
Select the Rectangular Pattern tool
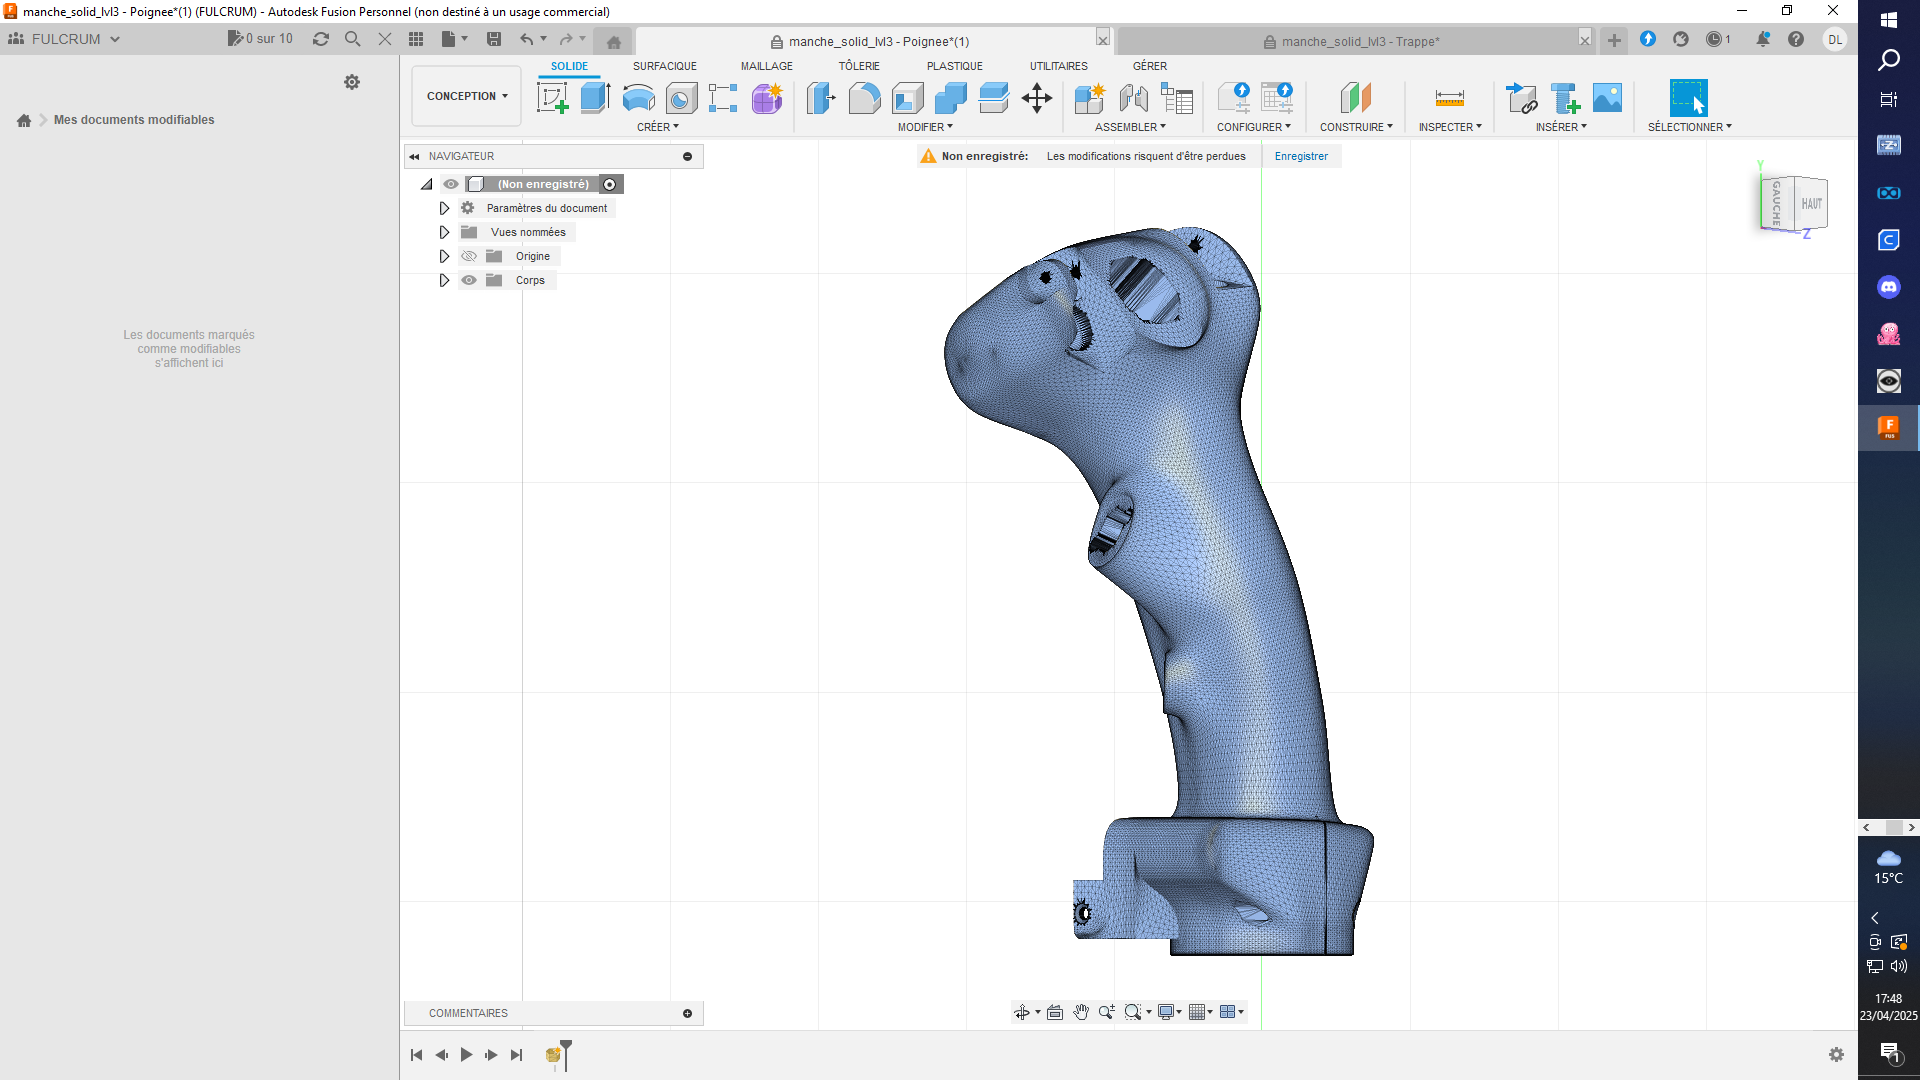[x=723, y=98]
